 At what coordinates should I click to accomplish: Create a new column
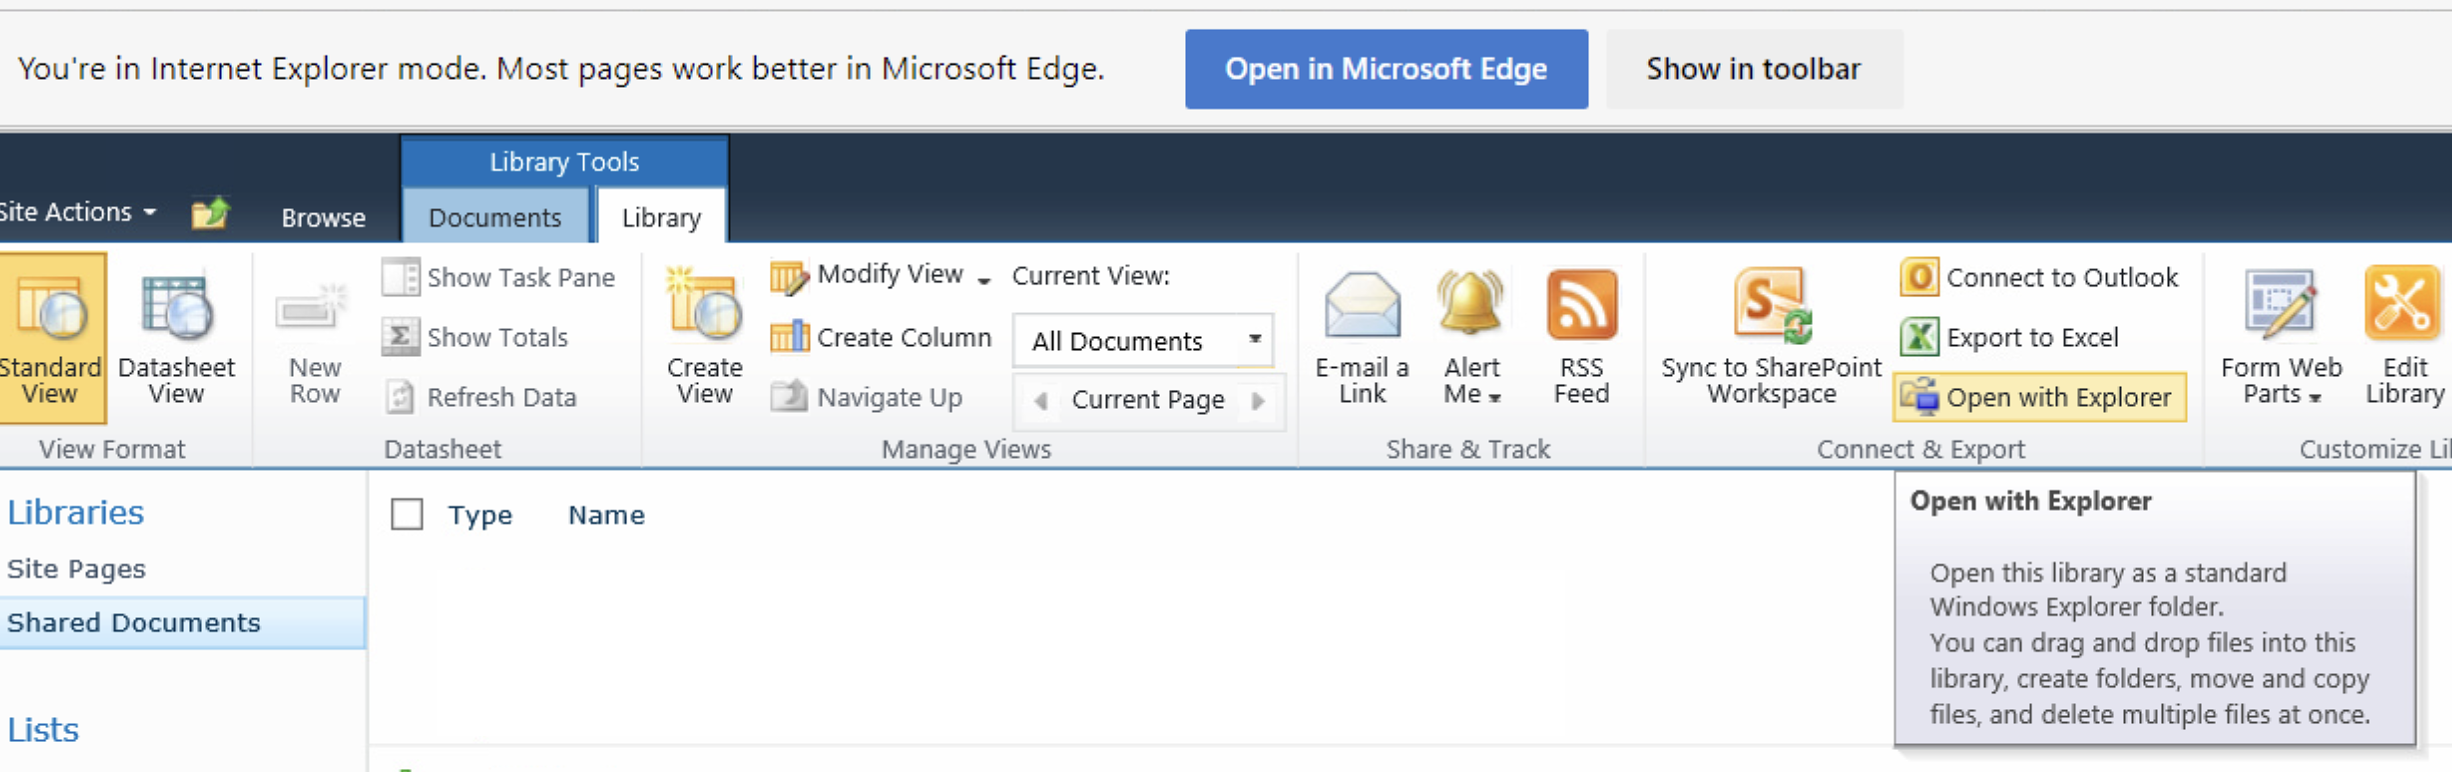point(880,337)
